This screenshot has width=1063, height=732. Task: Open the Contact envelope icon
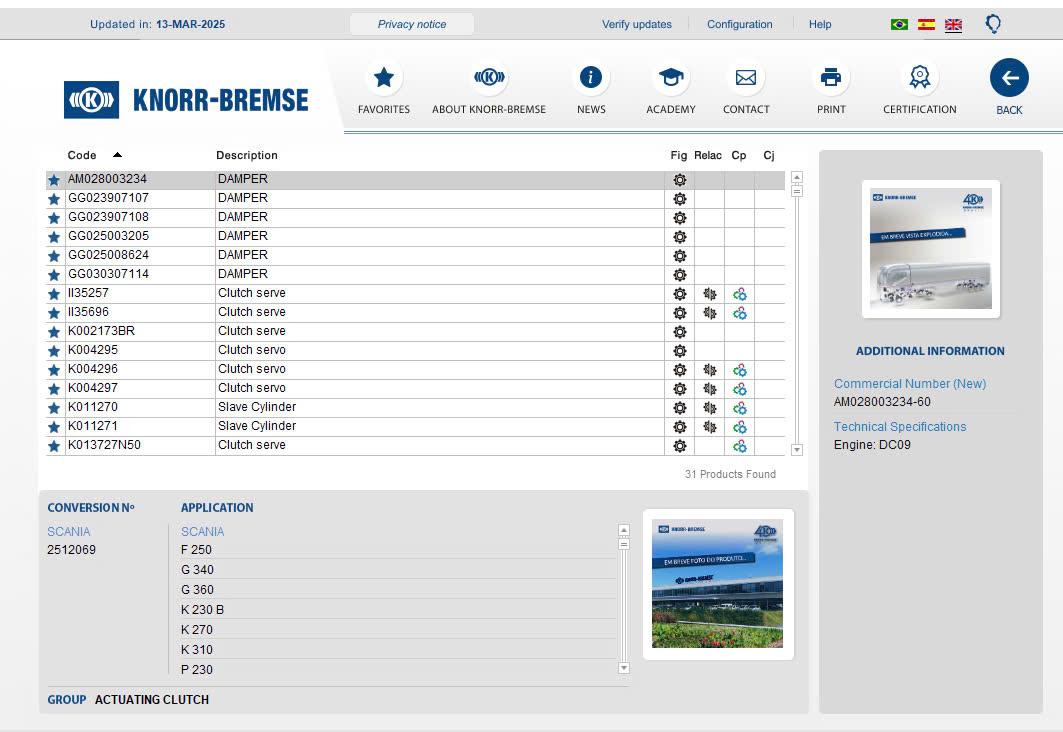(746, 77)
